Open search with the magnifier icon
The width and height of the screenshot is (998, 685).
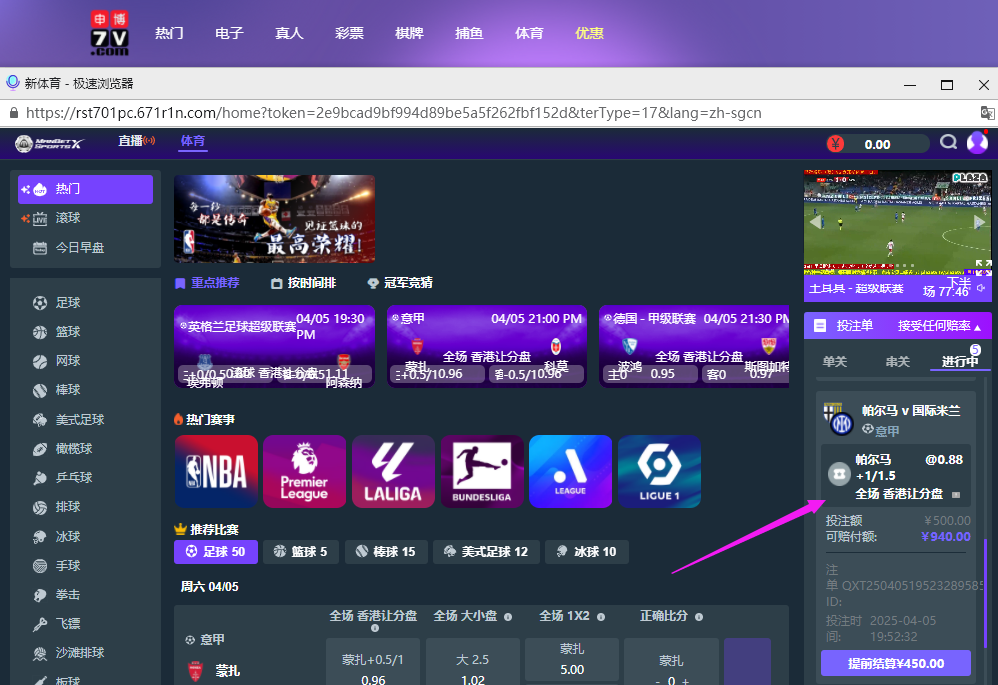[947, 142]
